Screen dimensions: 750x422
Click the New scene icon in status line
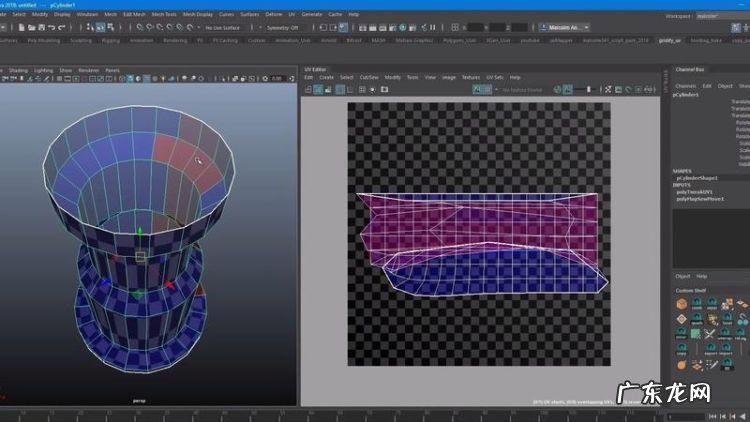click(x=21, y=27)
